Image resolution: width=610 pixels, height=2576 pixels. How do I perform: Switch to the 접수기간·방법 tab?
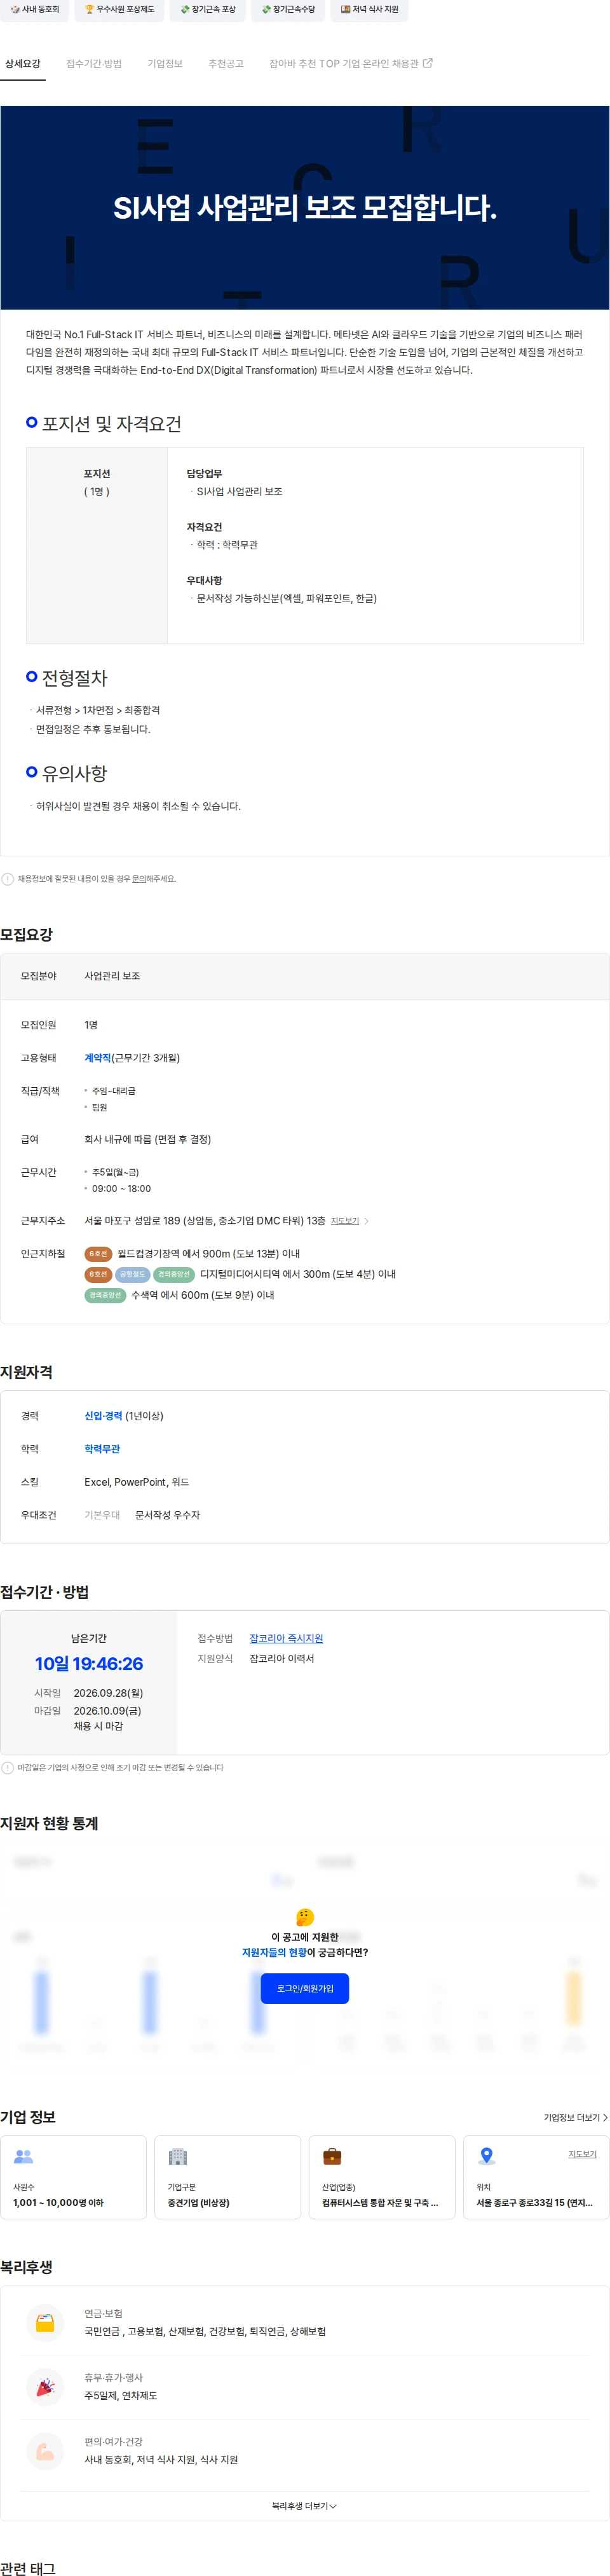[x=94, y=64]
